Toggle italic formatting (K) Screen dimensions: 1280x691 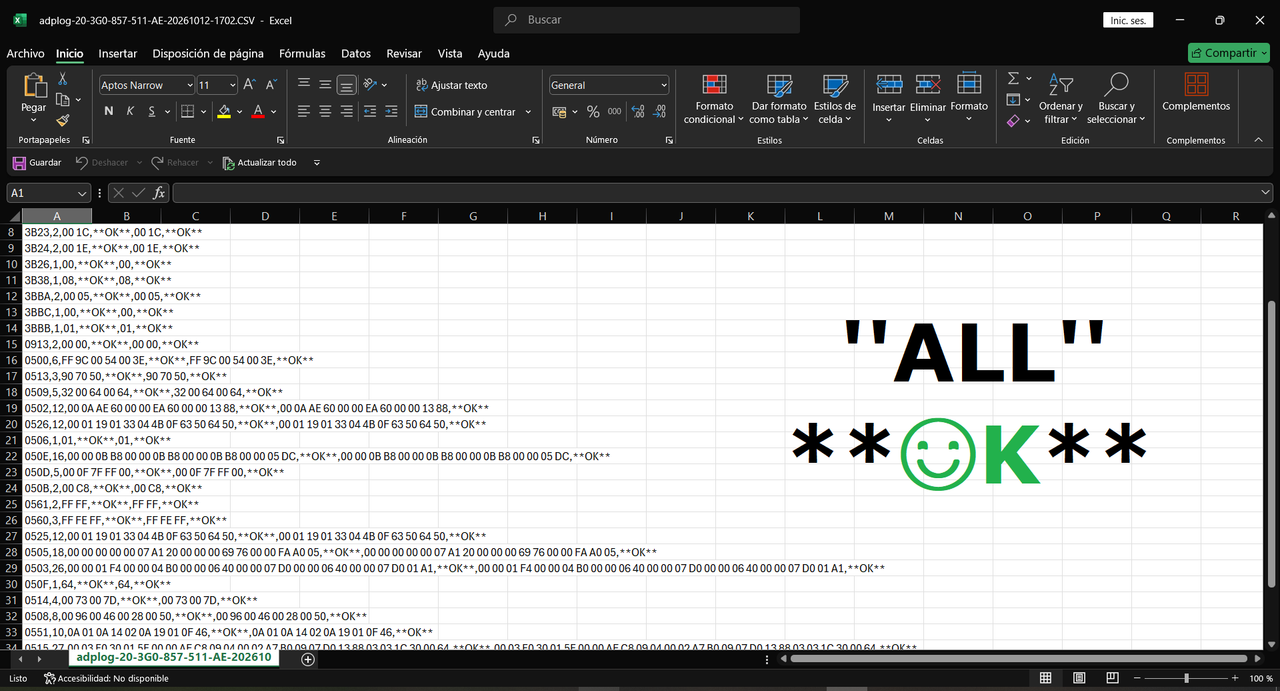pos(130,112)
